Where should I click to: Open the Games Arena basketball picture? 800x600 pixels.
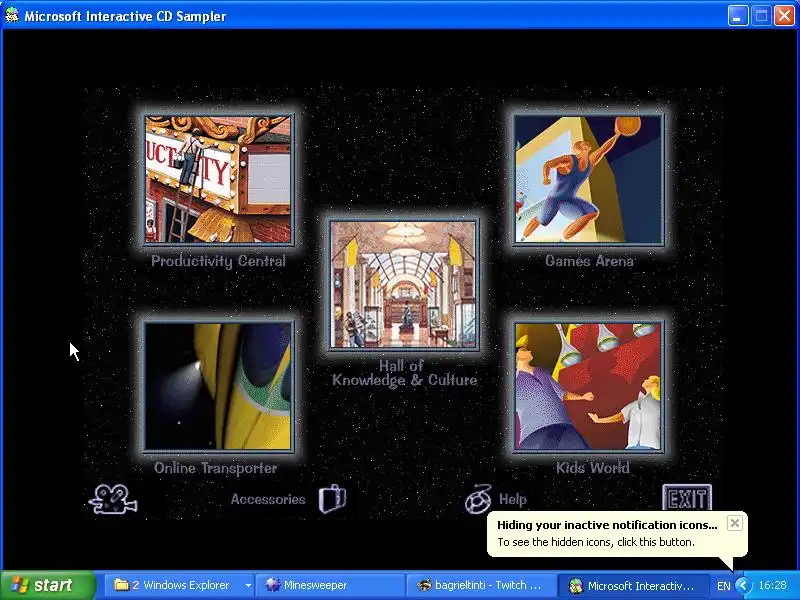588,180
